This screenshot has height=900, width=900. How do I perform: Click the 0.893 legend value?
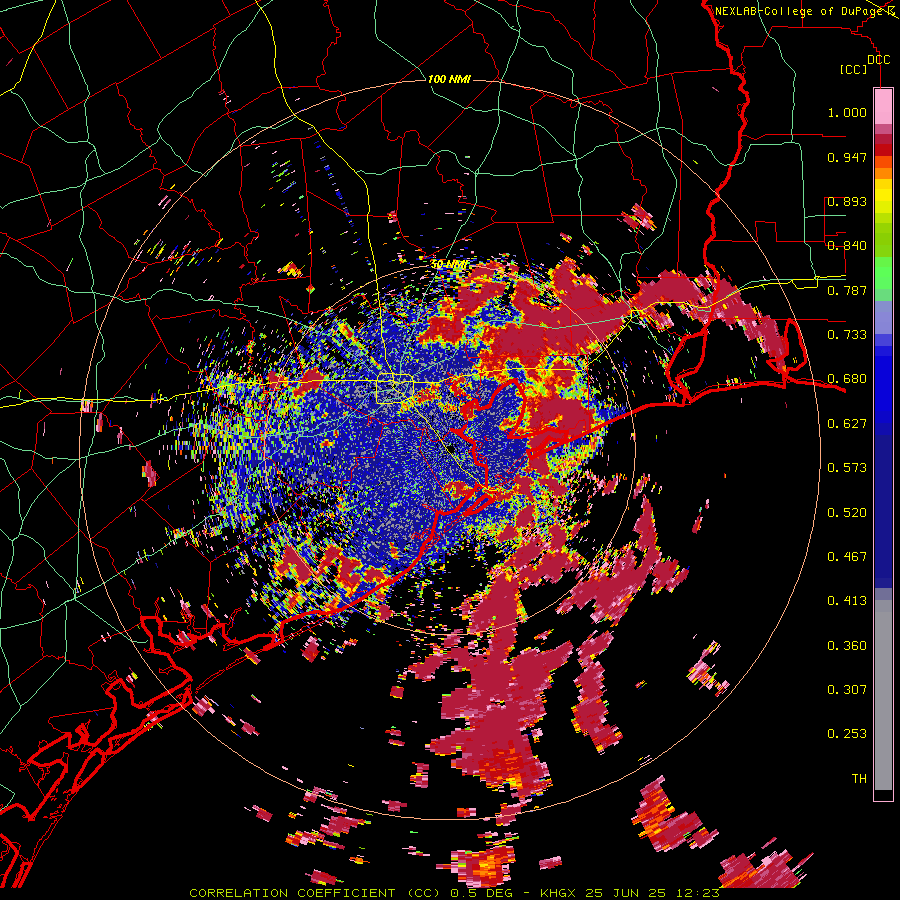click(x=847, y=201)
